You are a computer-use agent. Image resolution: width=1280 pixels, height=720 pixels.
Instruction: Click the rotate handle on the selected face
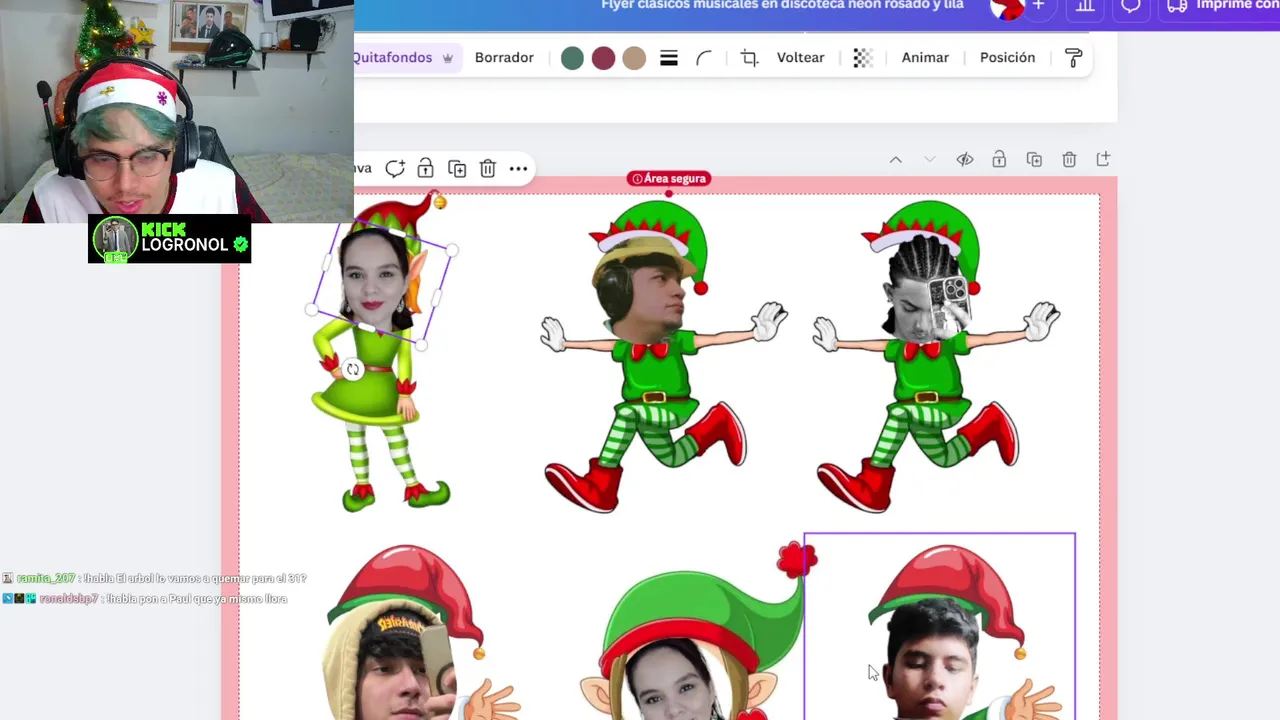352,370
